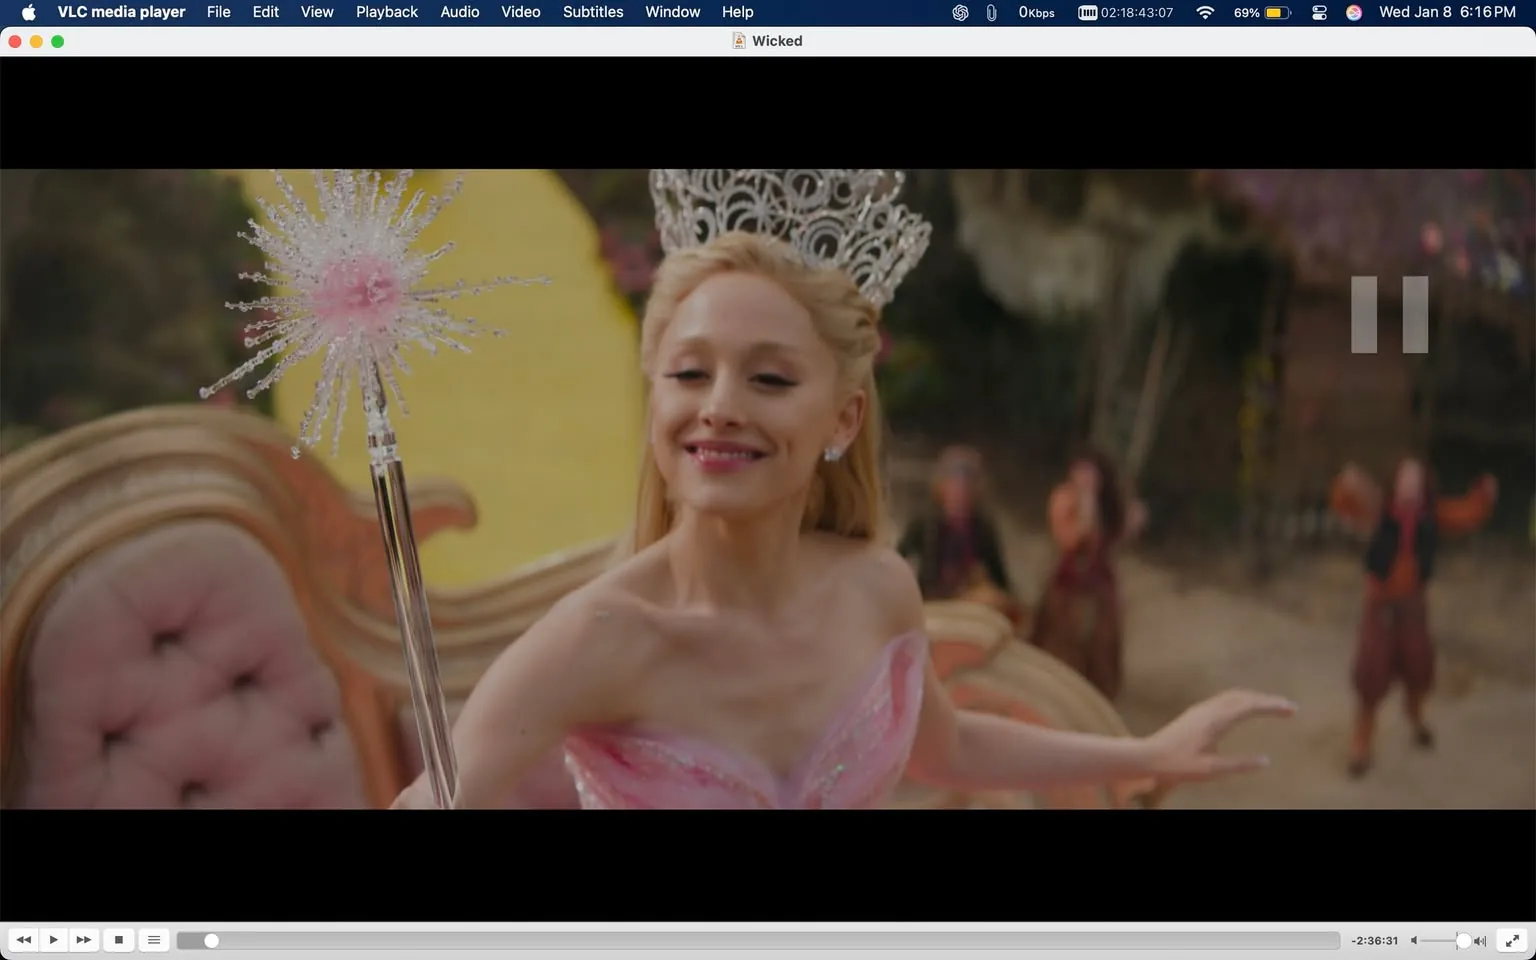1536x960 pixels.
Task: Open the Audio menu
Action: [x=459, y=12]
